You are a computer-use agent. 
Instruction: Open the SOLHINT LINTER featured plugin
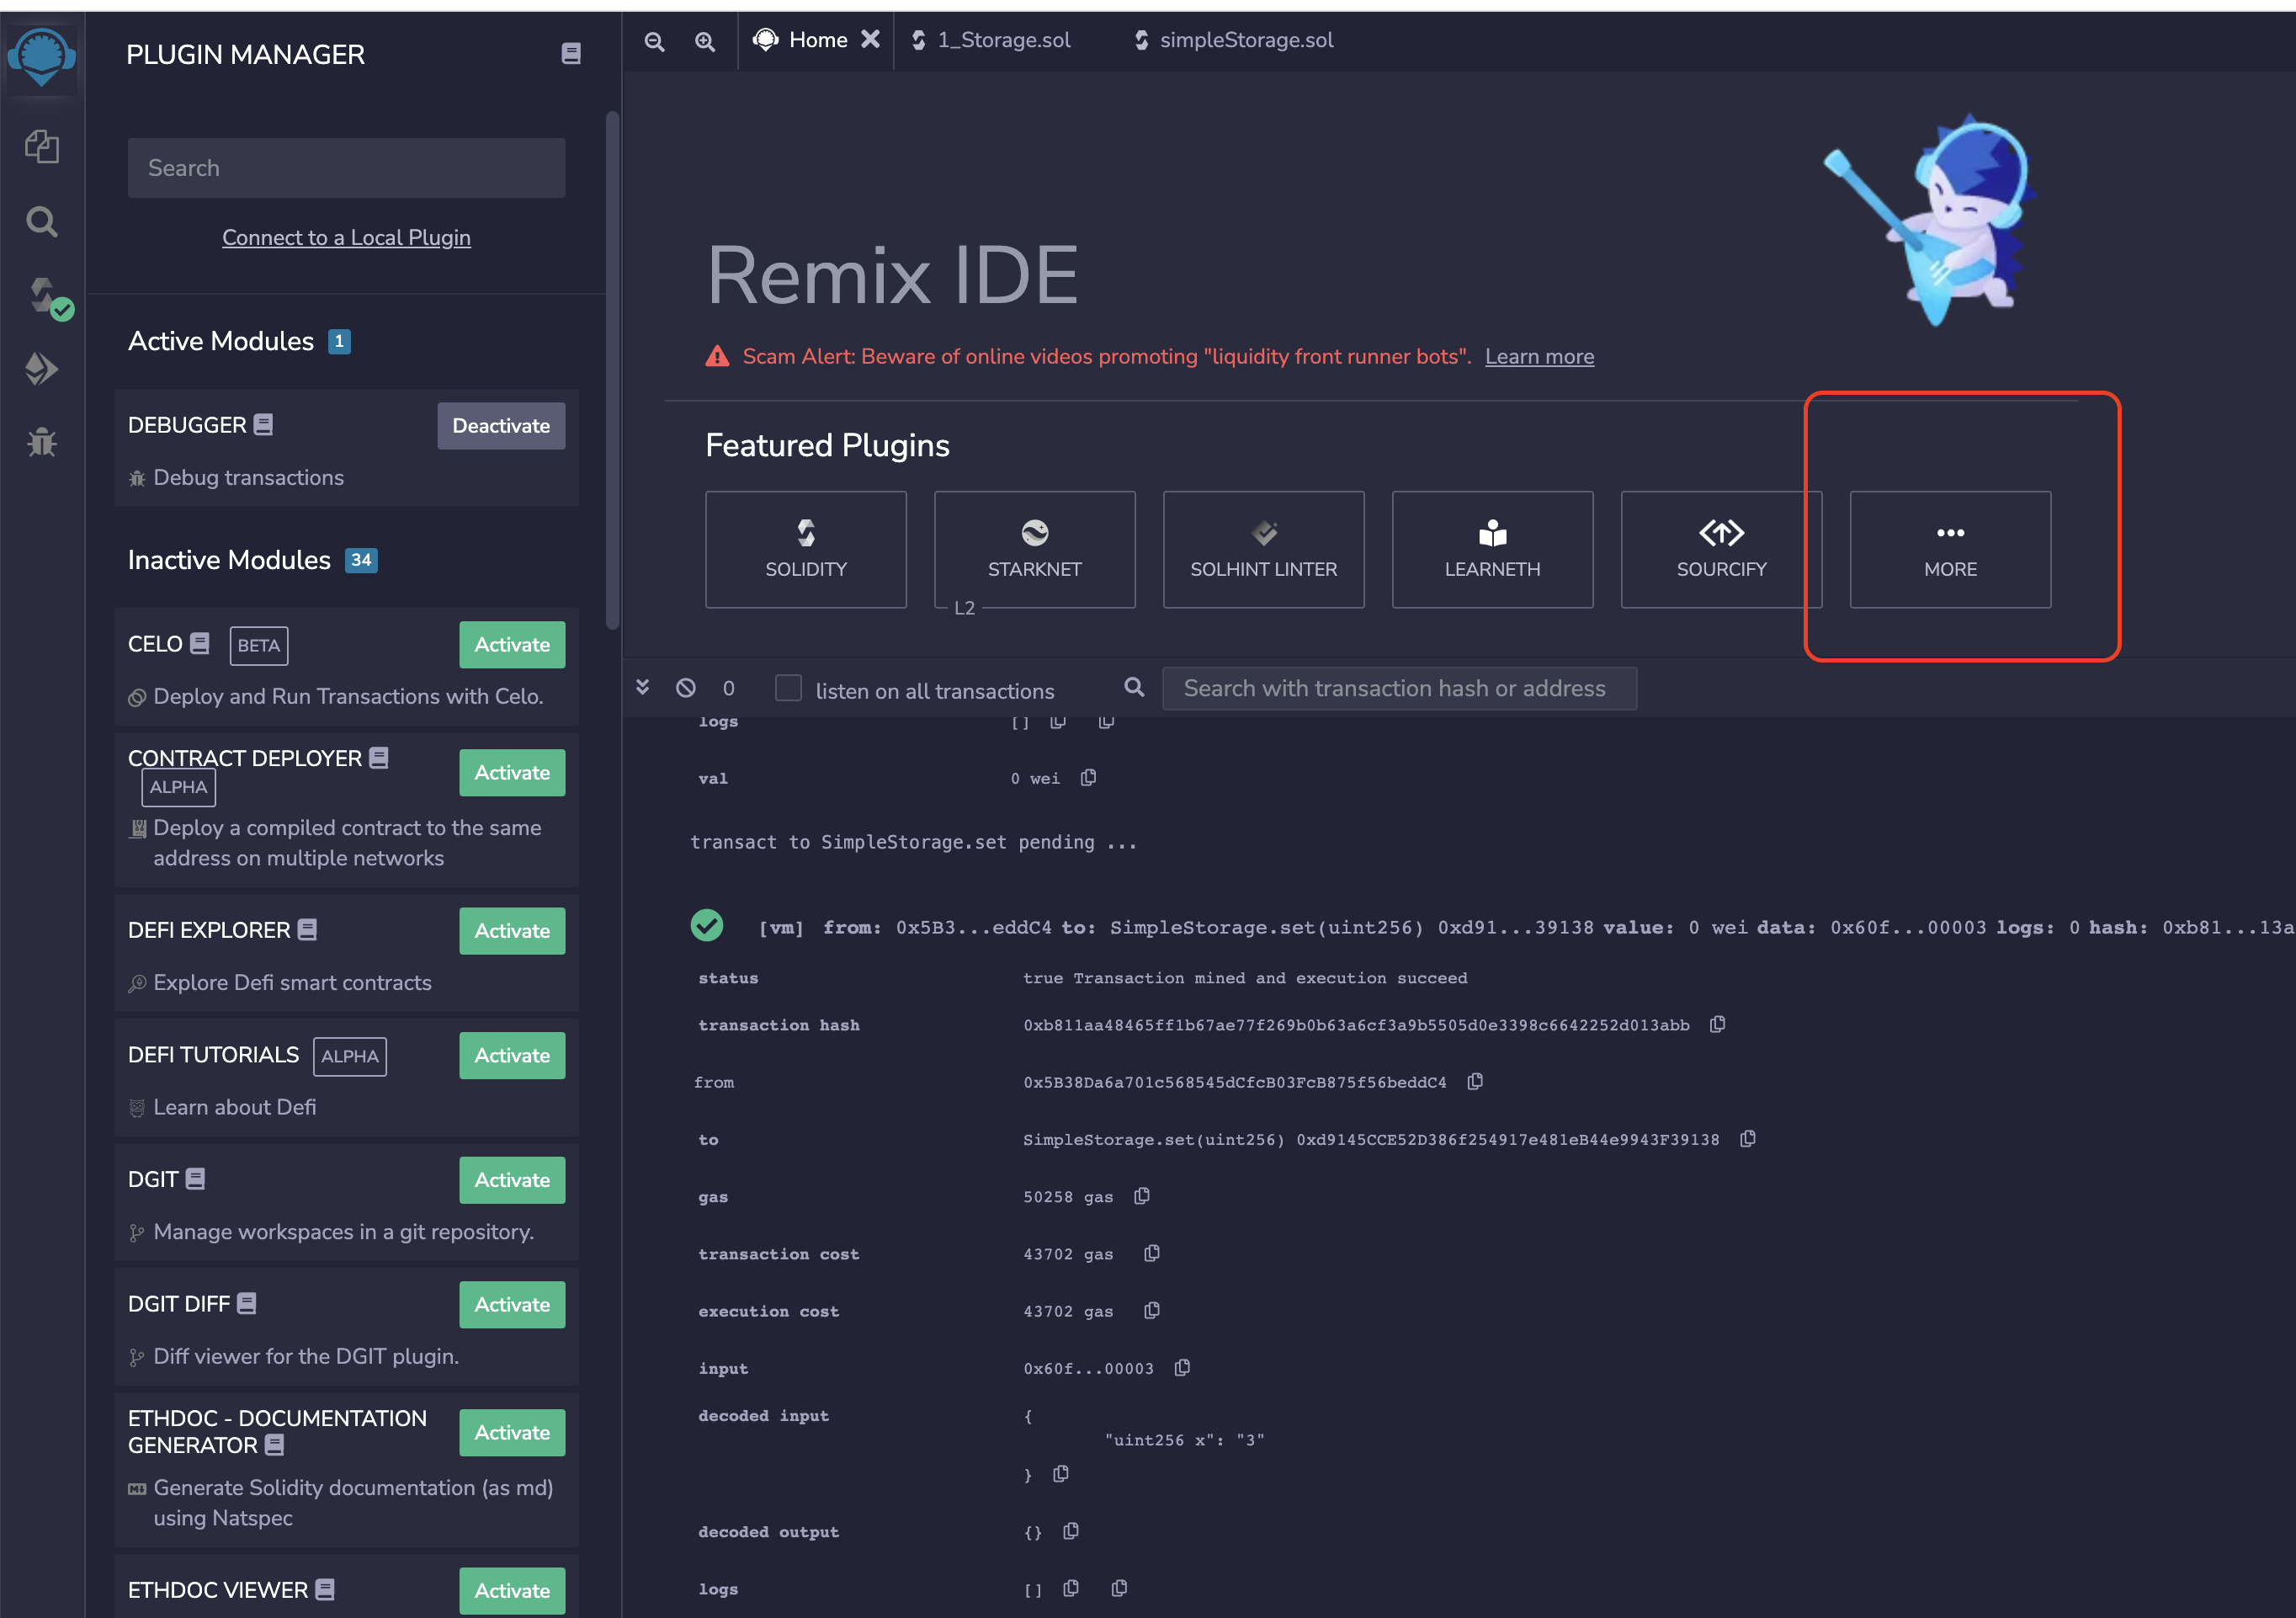[x=1263, y=549]
